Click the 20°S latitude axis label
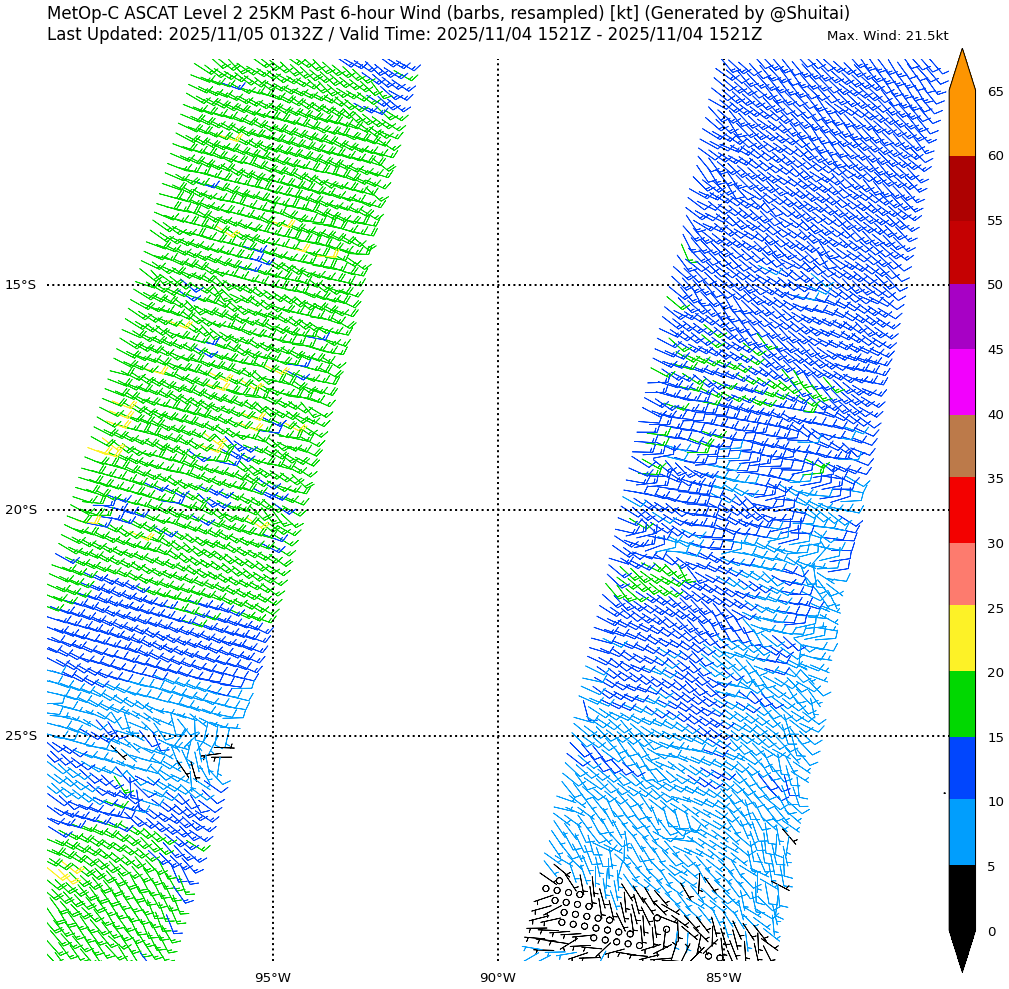This screenshot has width=1009, height=989. (20, 510)
